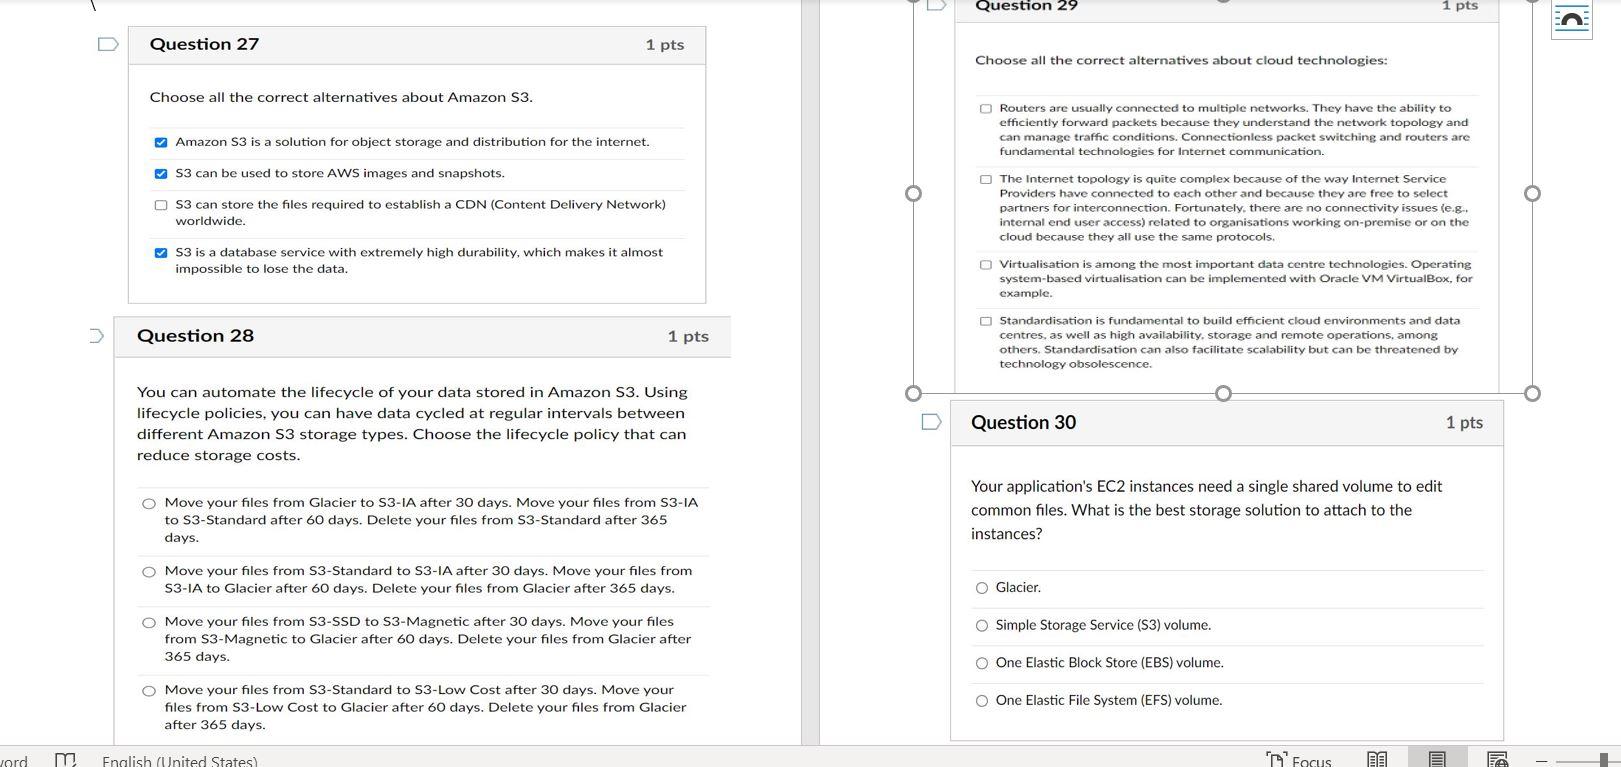The height and width of the screenshot is (767, 1621).
Task: Click 'Choose all the correct alternatives about Amazon S3.'
Action: tap(341, 97)
